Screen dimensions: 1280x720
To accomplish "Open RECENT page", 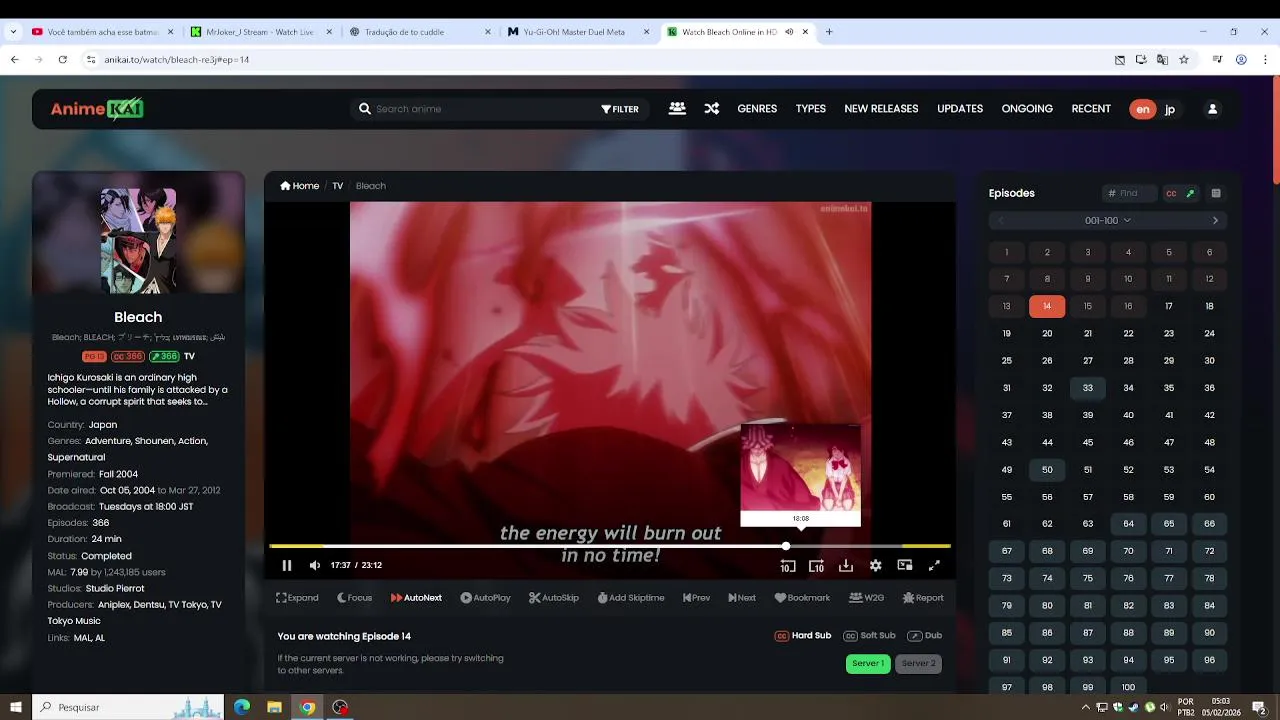I will (x=1091, y=109).
